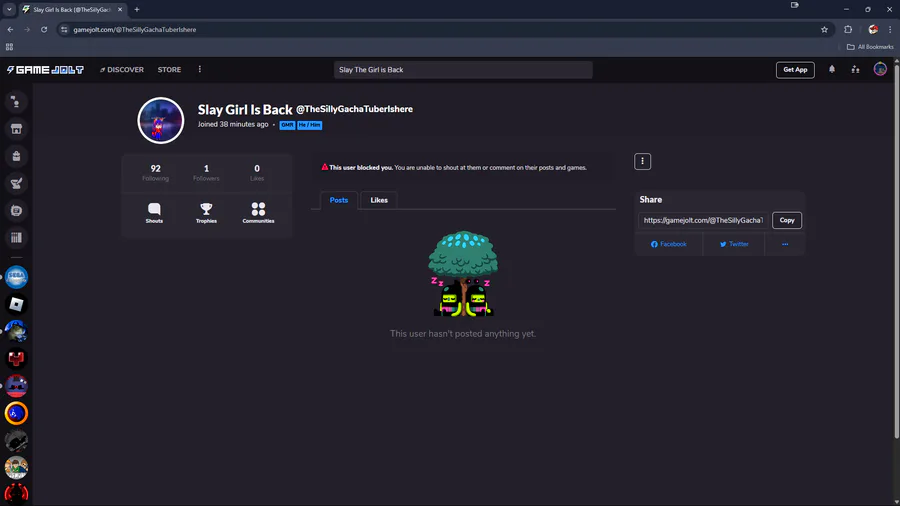Open the browser extensions puzzle icon

tap(848, 29)
